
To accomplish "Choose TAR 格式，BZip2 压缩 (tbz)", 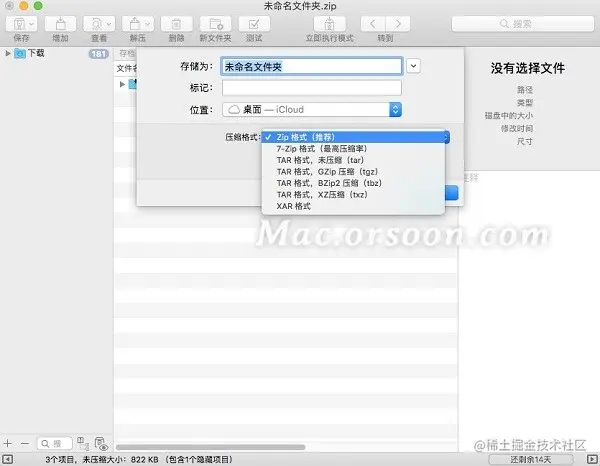I will click(354, 183).
